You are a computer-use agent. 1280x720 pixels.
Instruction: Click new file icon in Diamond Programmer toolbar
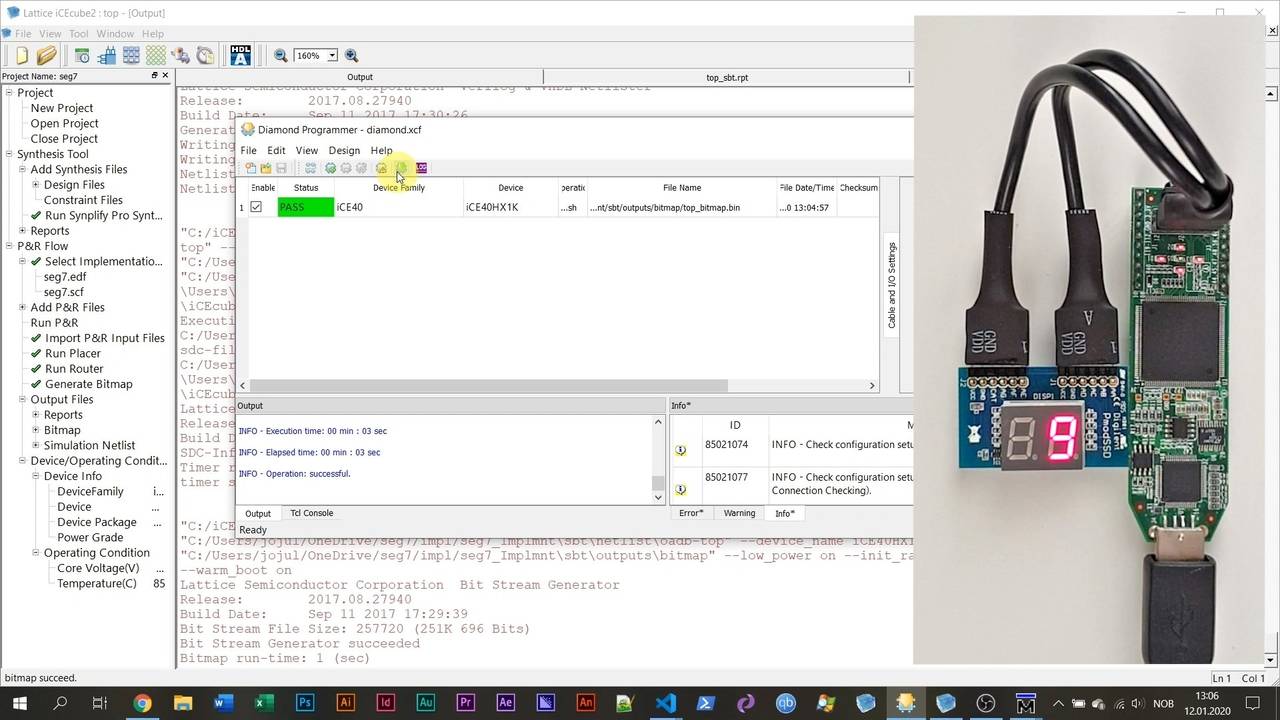point(250,168)
